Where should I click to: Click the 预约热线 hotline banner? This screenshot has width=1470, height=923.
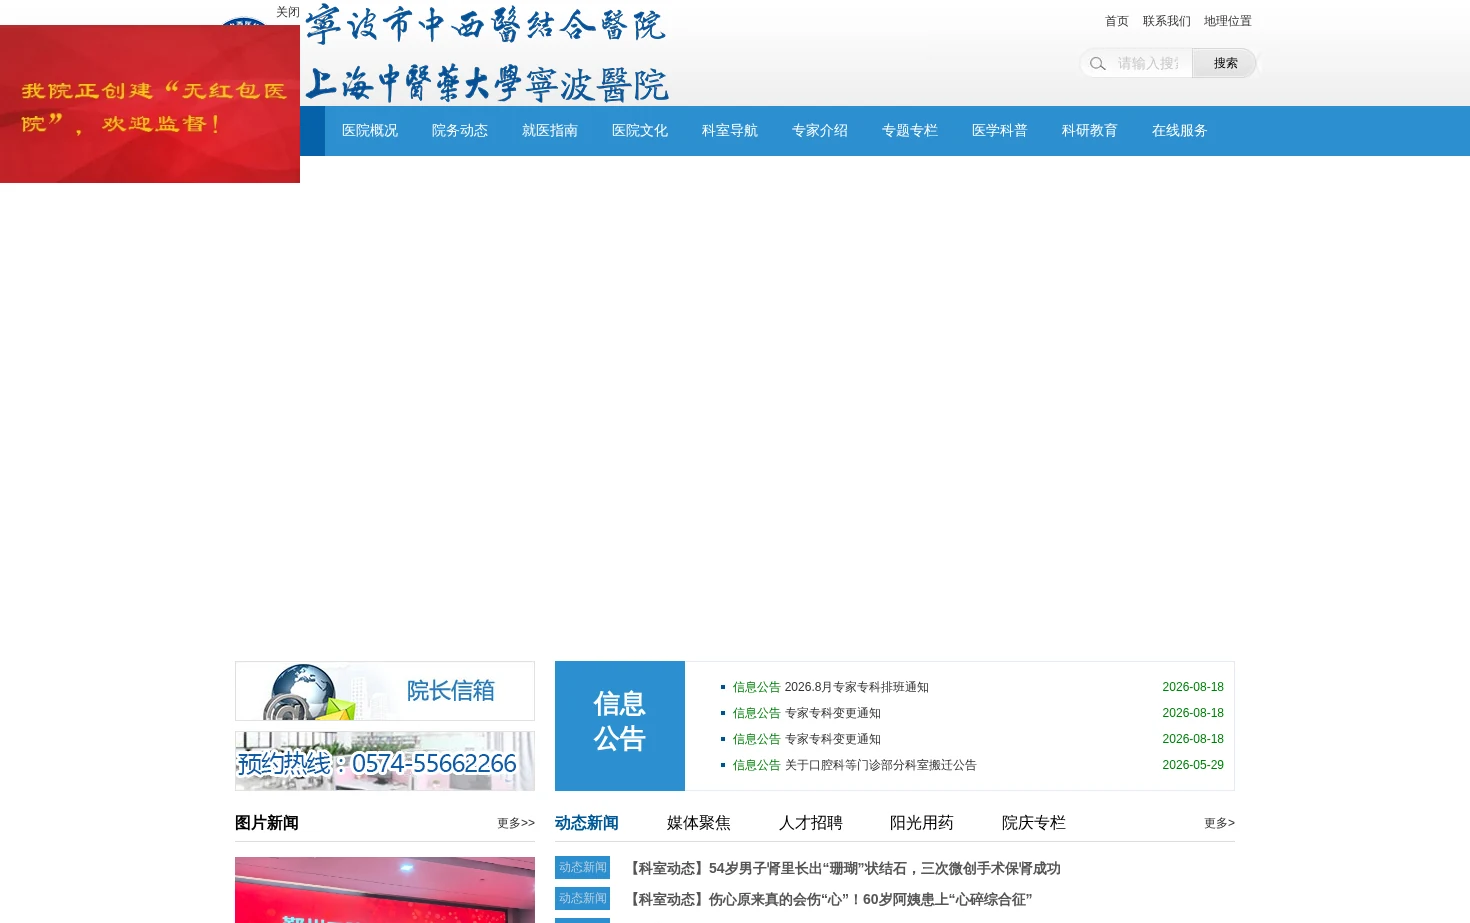[x=385, y=761]
